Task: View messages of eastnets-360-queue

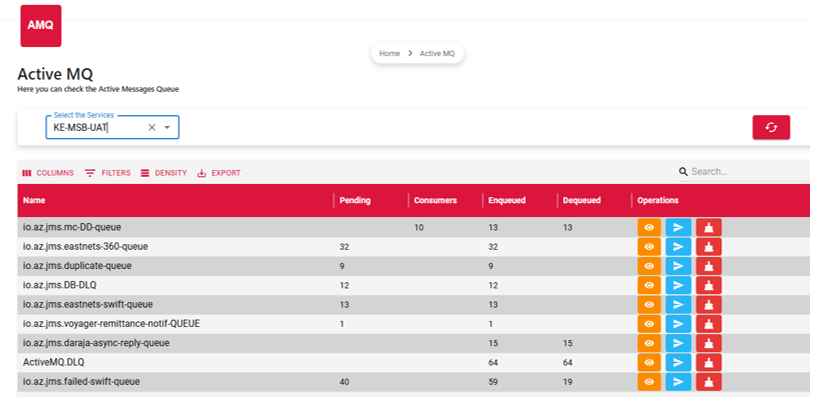Action: (x=649, y=247)
